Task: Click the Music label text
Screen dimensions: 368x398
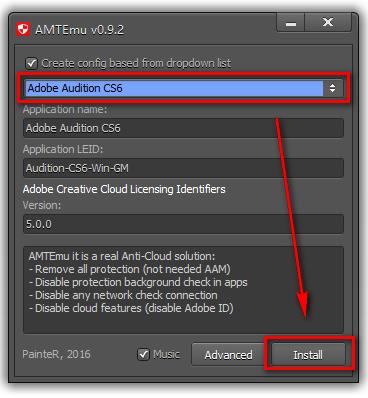Action: tap(166, 354)
